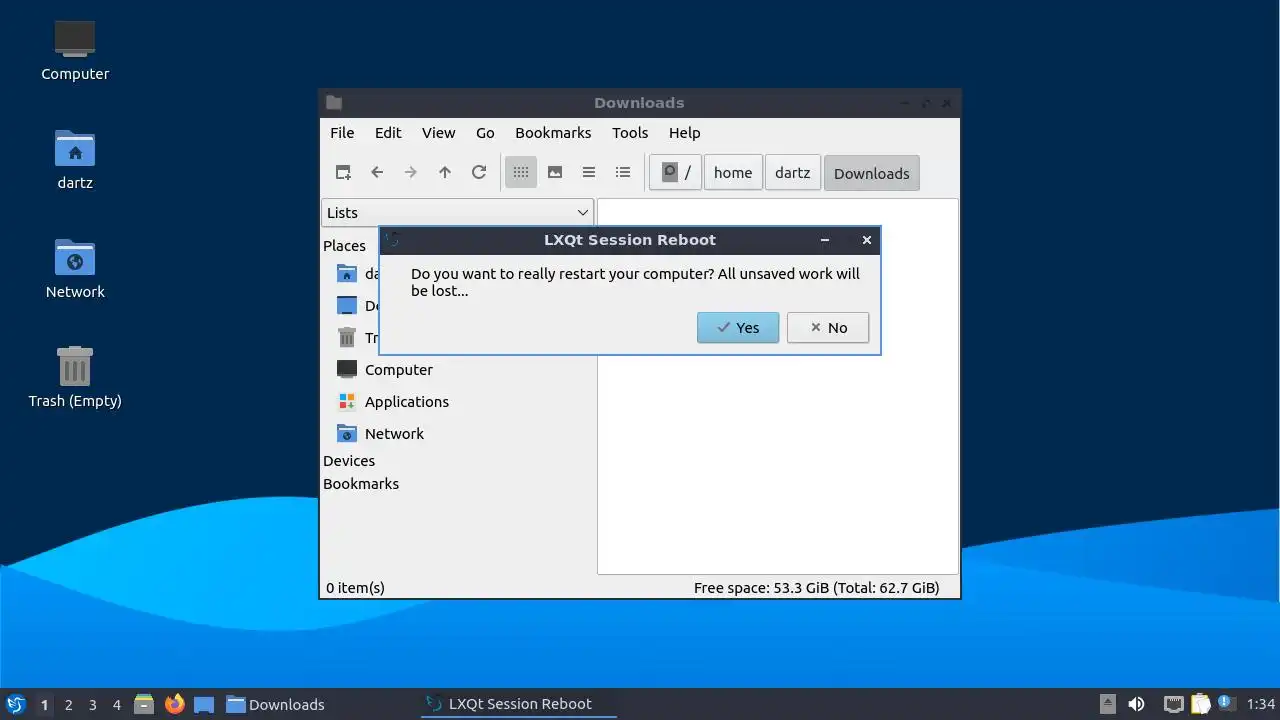Screen dimensions: 1280x720
Task: Open the Edit menu
Action: tap(388, 133)
